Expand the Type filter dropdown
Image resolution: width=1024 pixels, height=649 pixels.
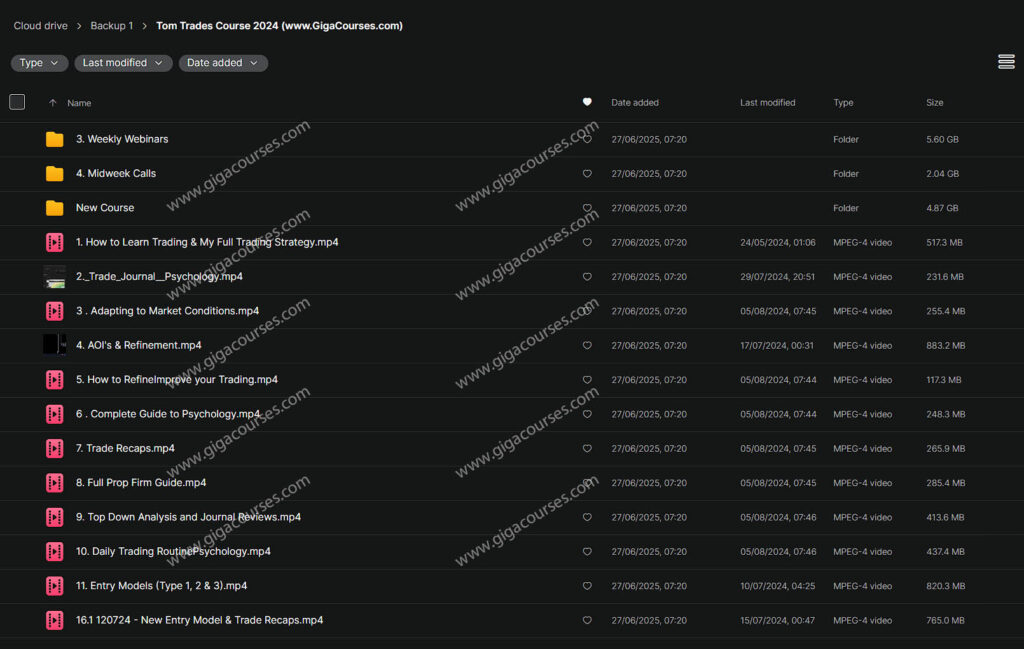(x=39, y=63)
